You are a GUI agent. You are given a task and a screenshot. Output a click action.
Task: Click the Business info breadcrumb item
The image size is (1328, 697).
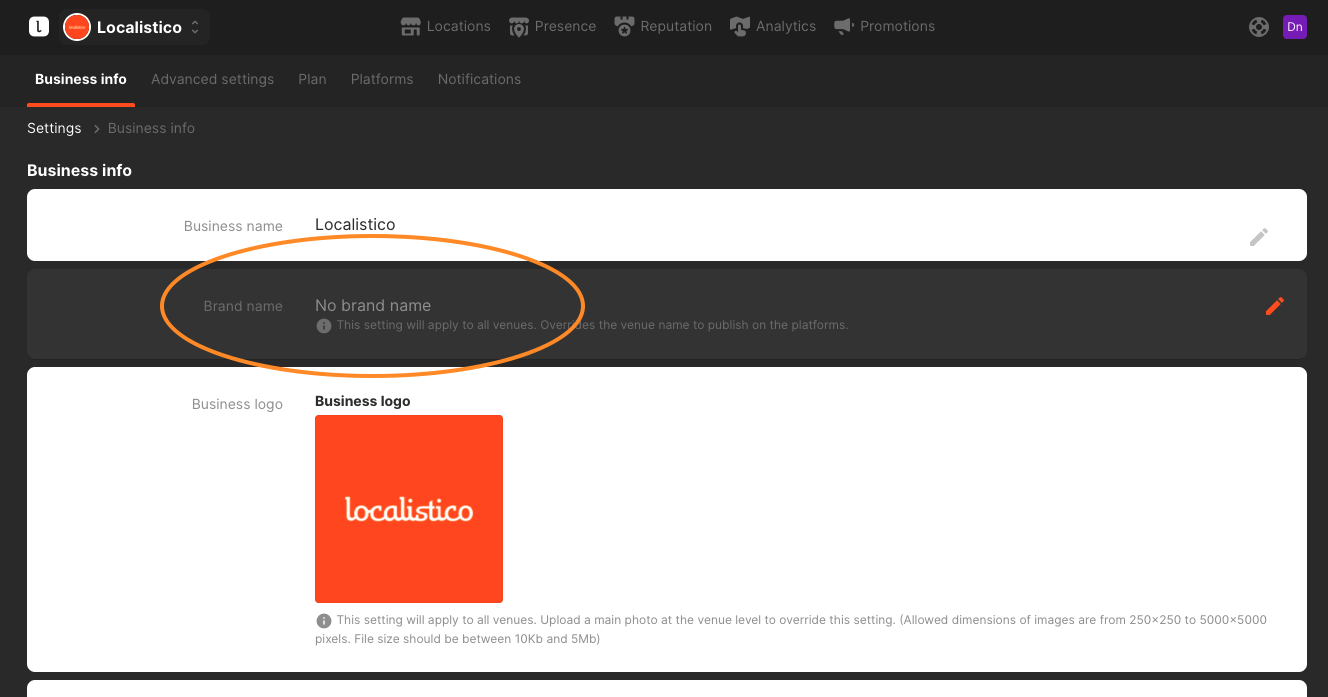coord(151,128)
